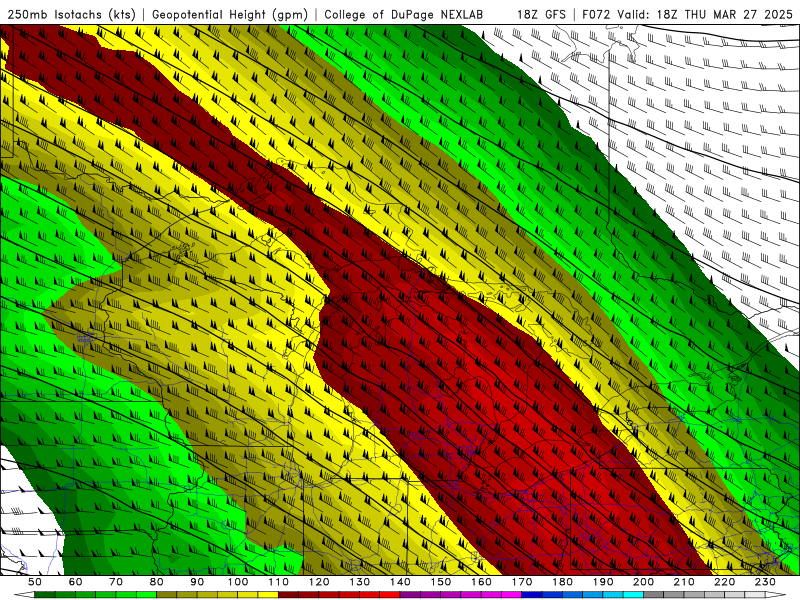Click the '250mb Isotachs (kts)' title text

71,15
